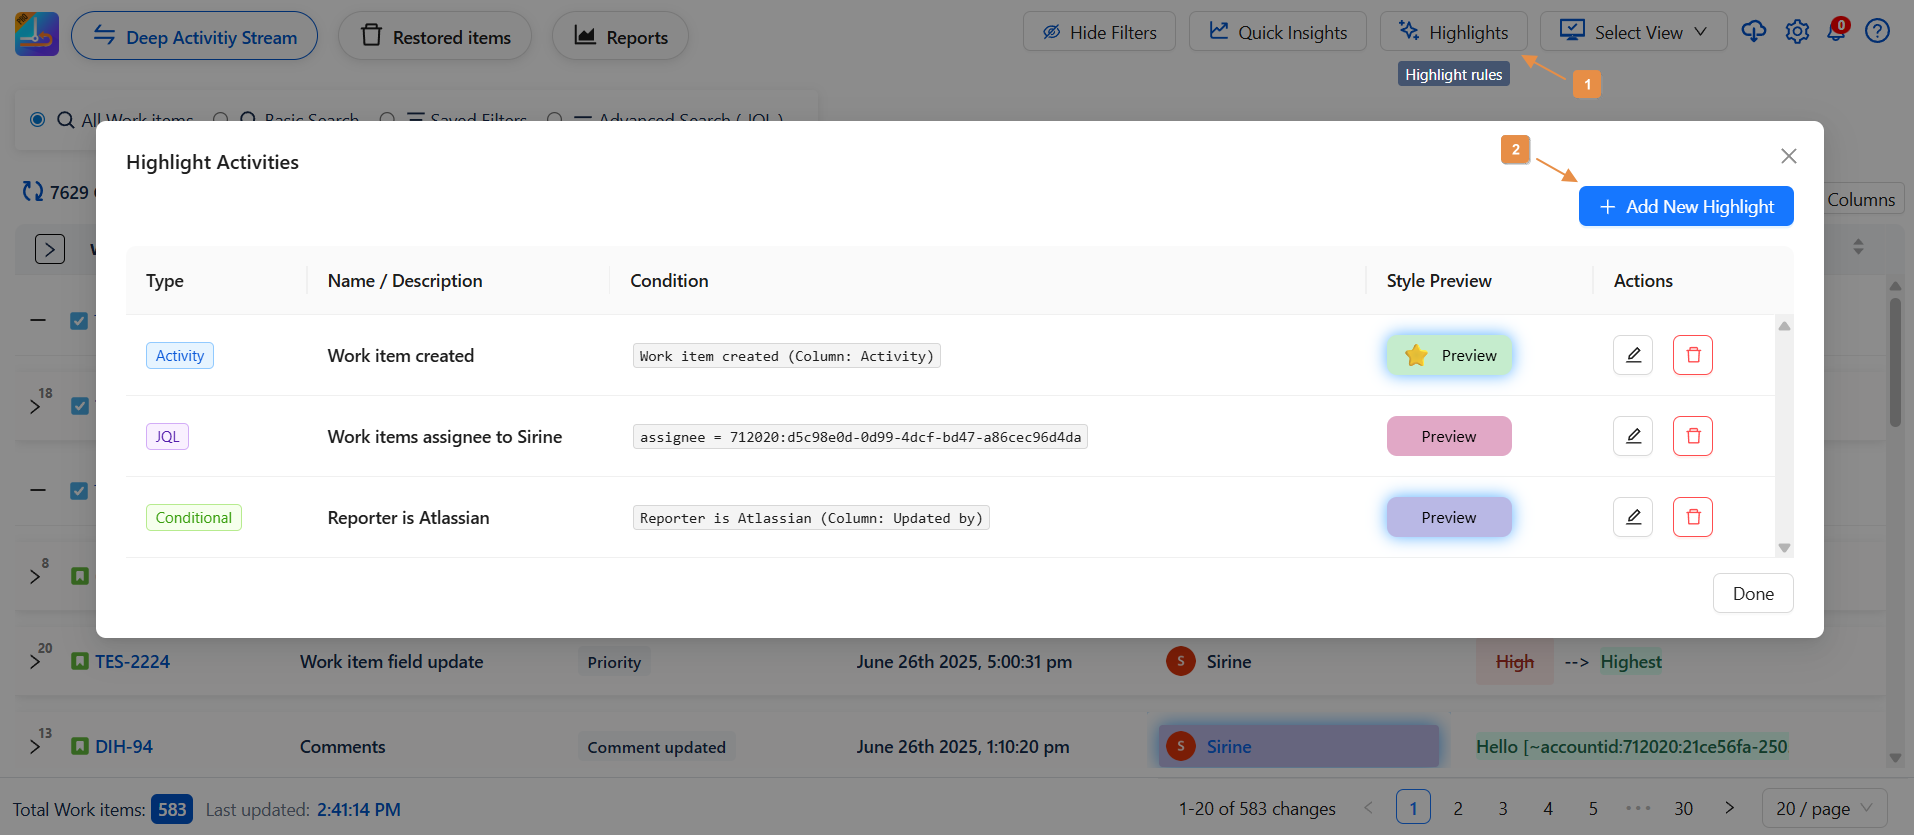Screen dimensions: 1914x835
Task: Open the notifications bell
Action: 1836,32
